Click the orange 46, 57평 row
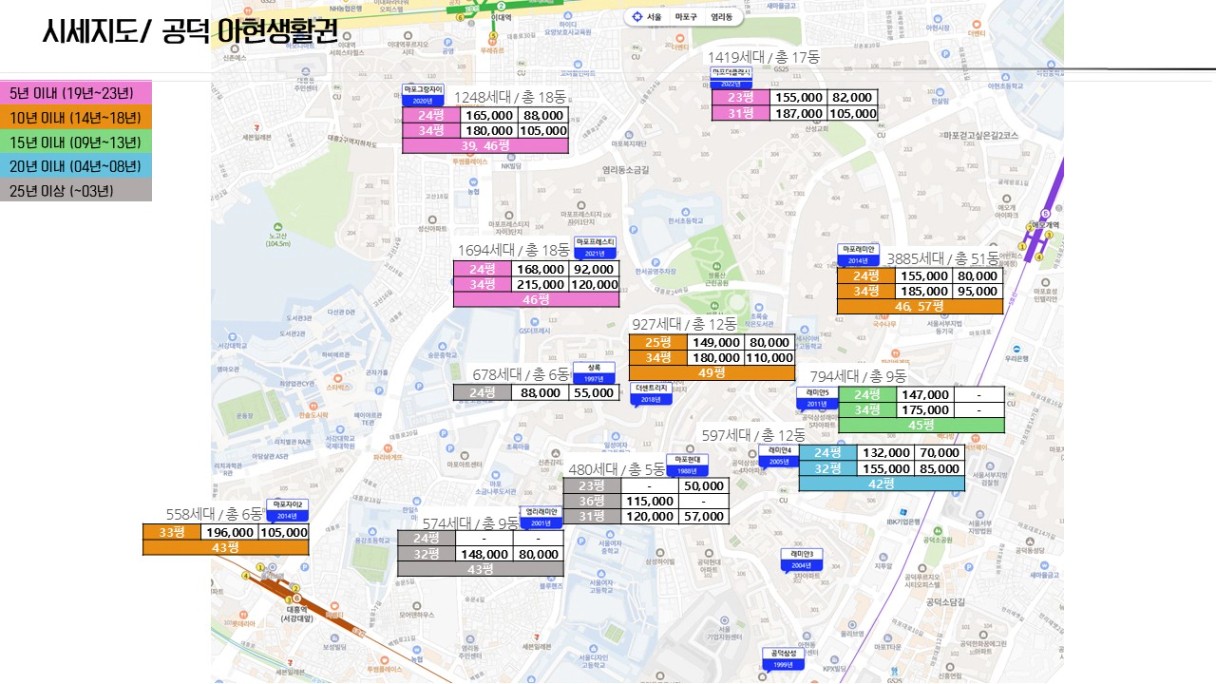The image size is (1216, 684). point(919,306)
